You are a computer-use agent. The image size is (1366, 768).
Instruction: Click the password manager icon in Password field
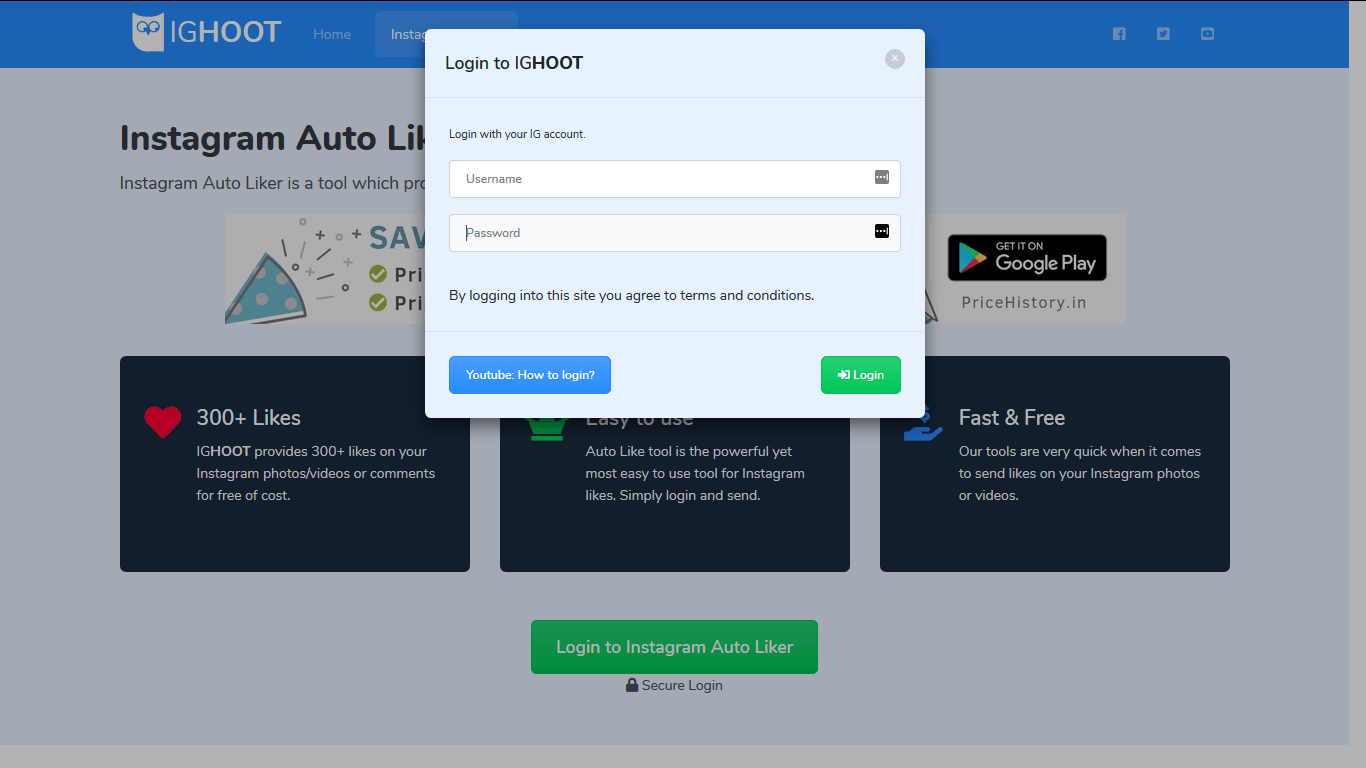click(882, 231)
